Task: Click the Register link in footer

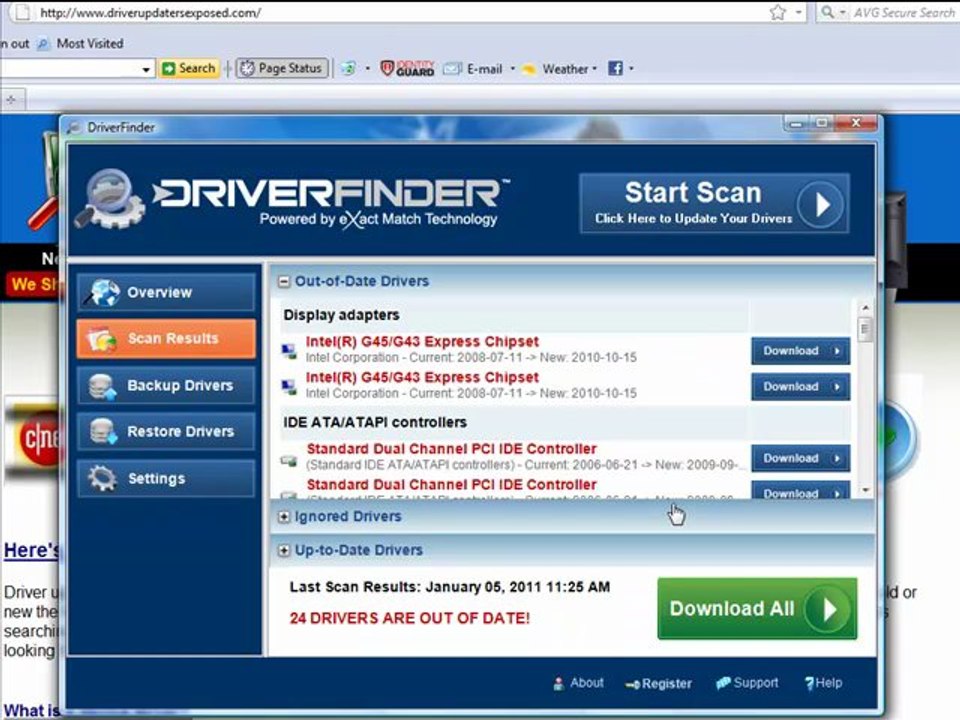Action: 666,684
